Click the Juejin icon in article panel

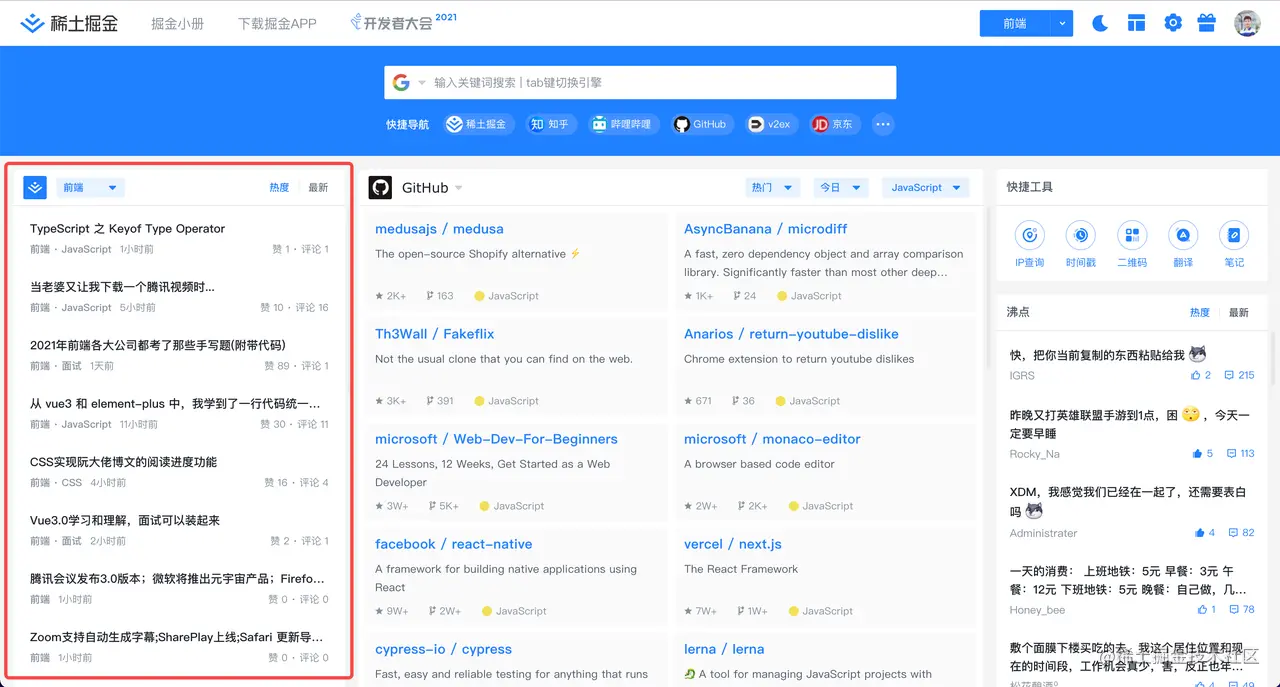pos(35,187)
